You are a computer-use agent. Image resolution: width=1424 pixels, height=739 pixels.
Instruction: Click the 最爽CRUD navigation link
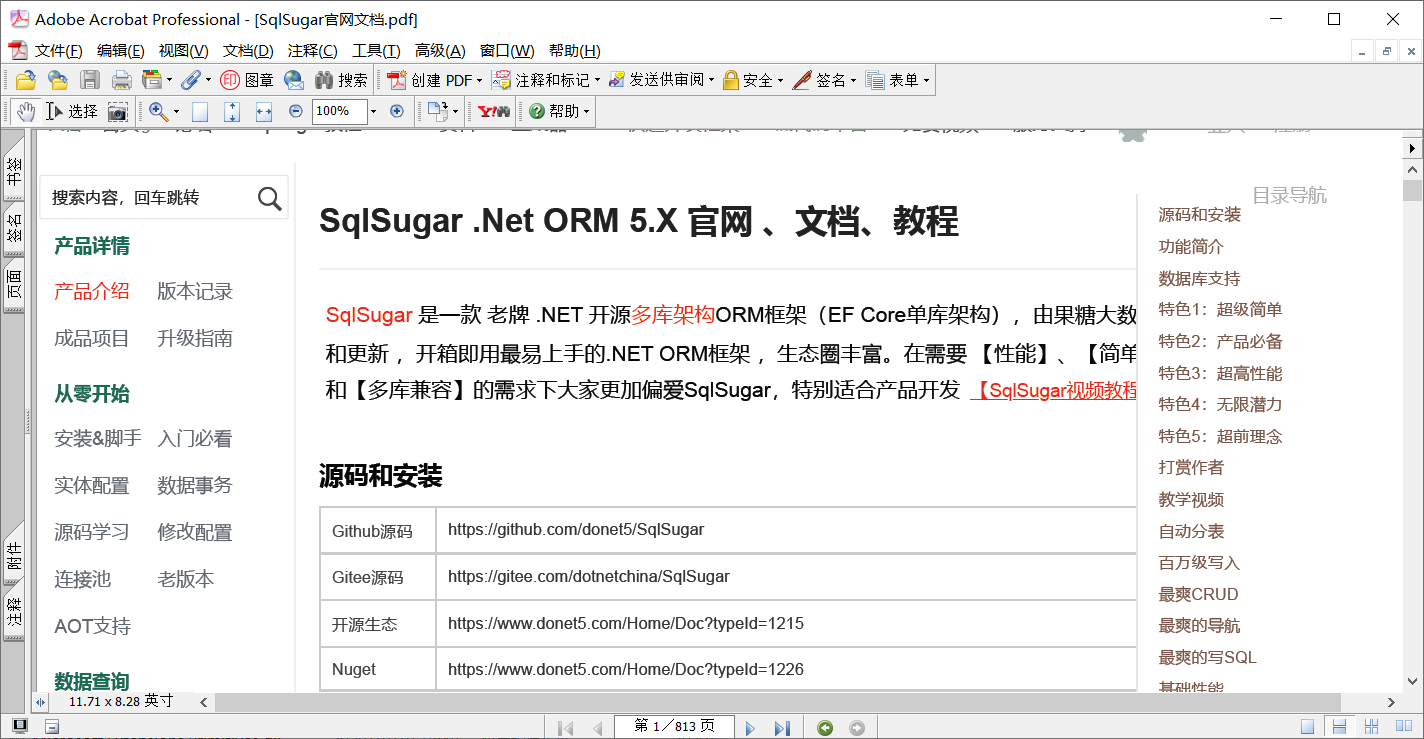pyautogui.click(x=1198, y=594)
